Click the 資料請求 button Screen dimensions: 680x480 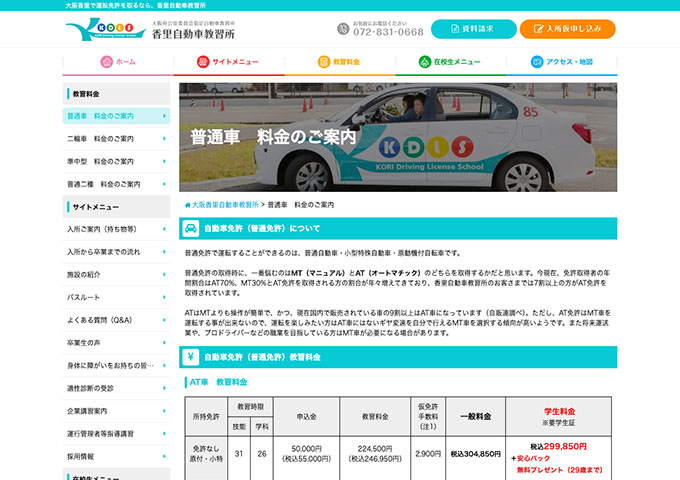pos(474,29)
